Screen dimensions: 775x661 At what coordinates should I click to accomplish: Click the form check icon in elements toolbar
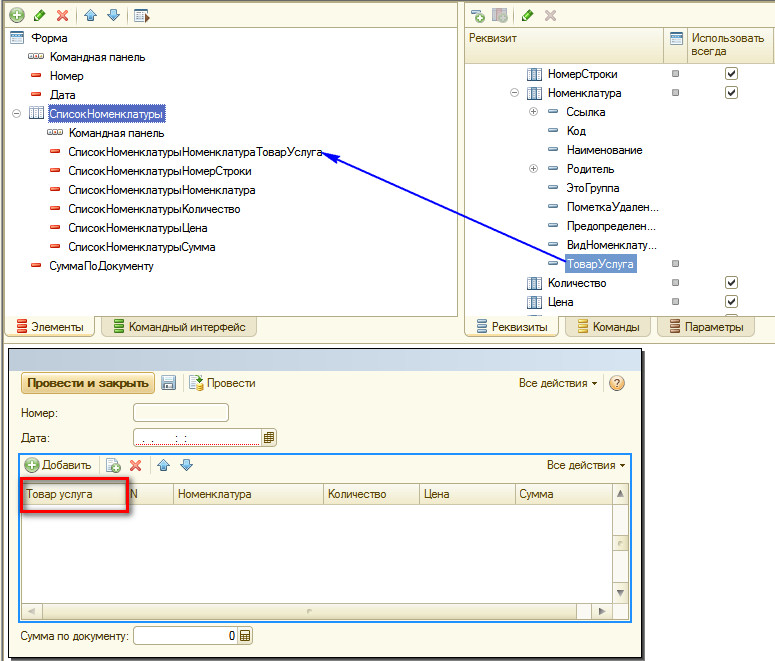[x=141, y=16]
